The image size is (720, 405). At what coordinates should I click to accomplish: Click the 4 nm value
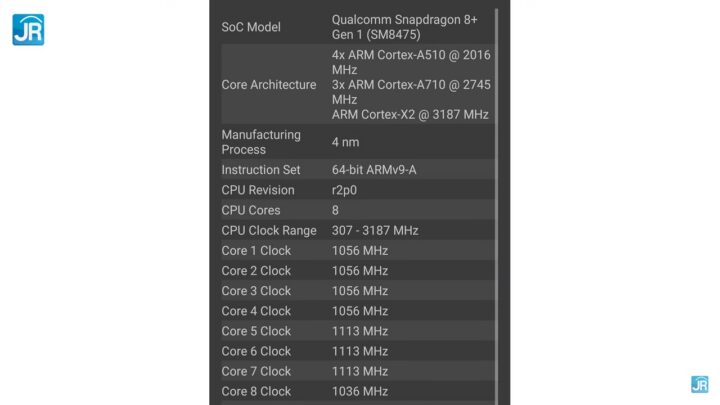click(345, 142)
